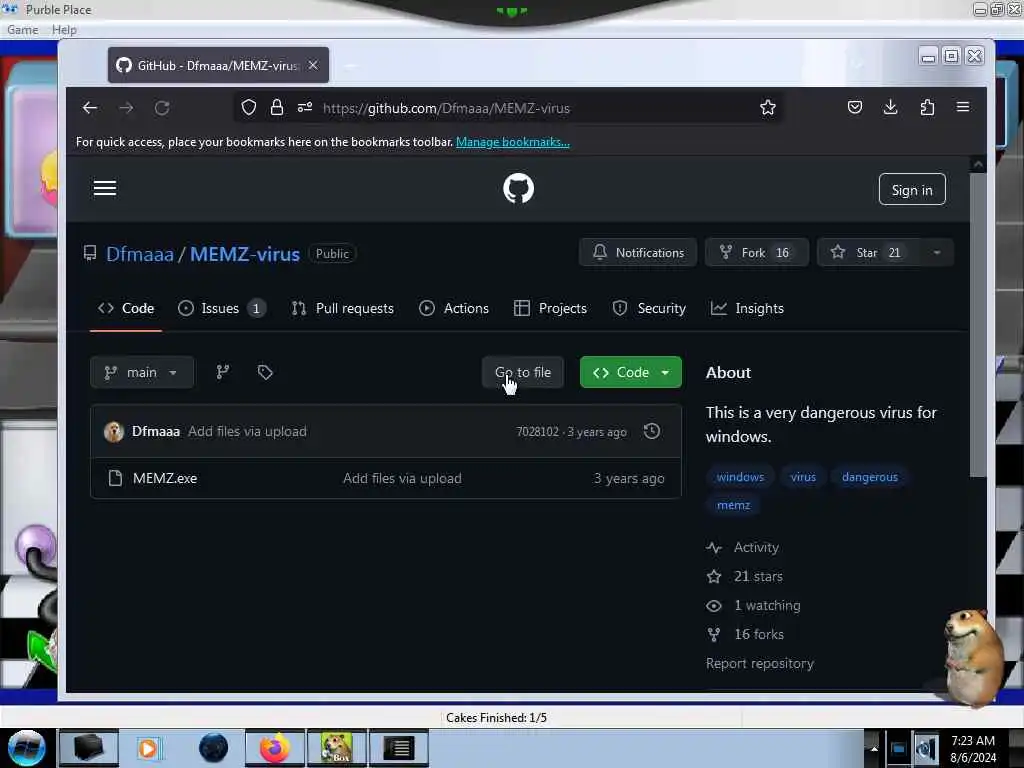Open the GitHub hamburger navigation menu

click(x=104, y=189)
